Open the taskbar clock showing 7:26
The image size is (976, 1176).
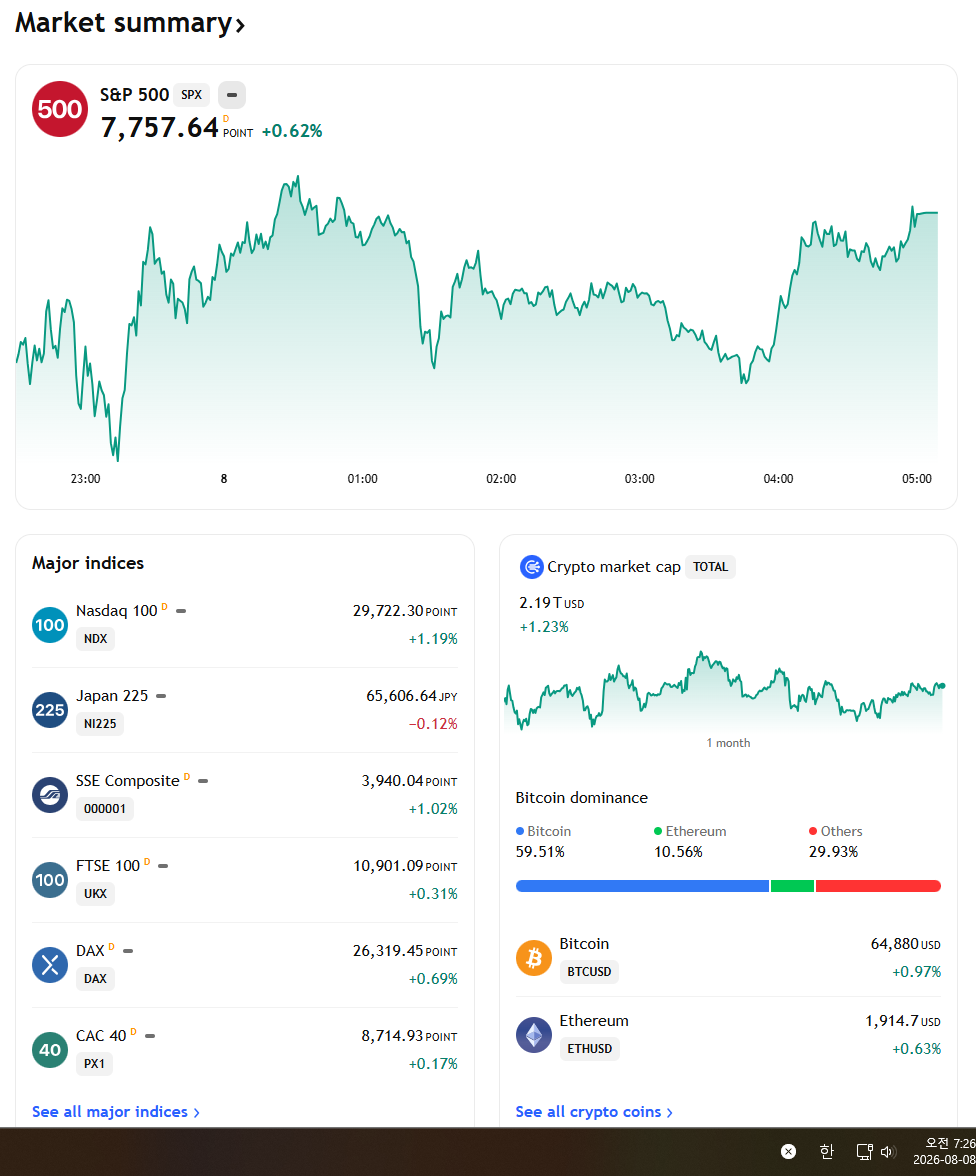pyautogui.click(x=946, y=1151)
